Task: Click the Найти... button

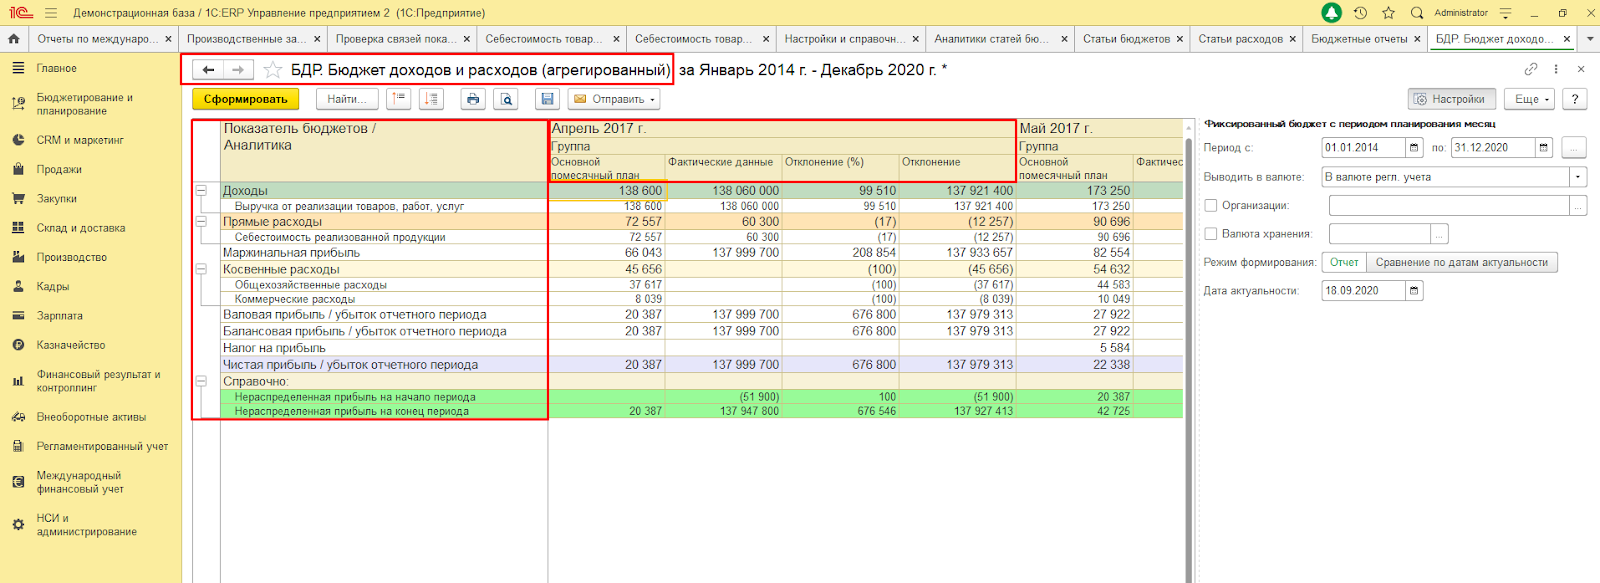Action: (347, 99)
